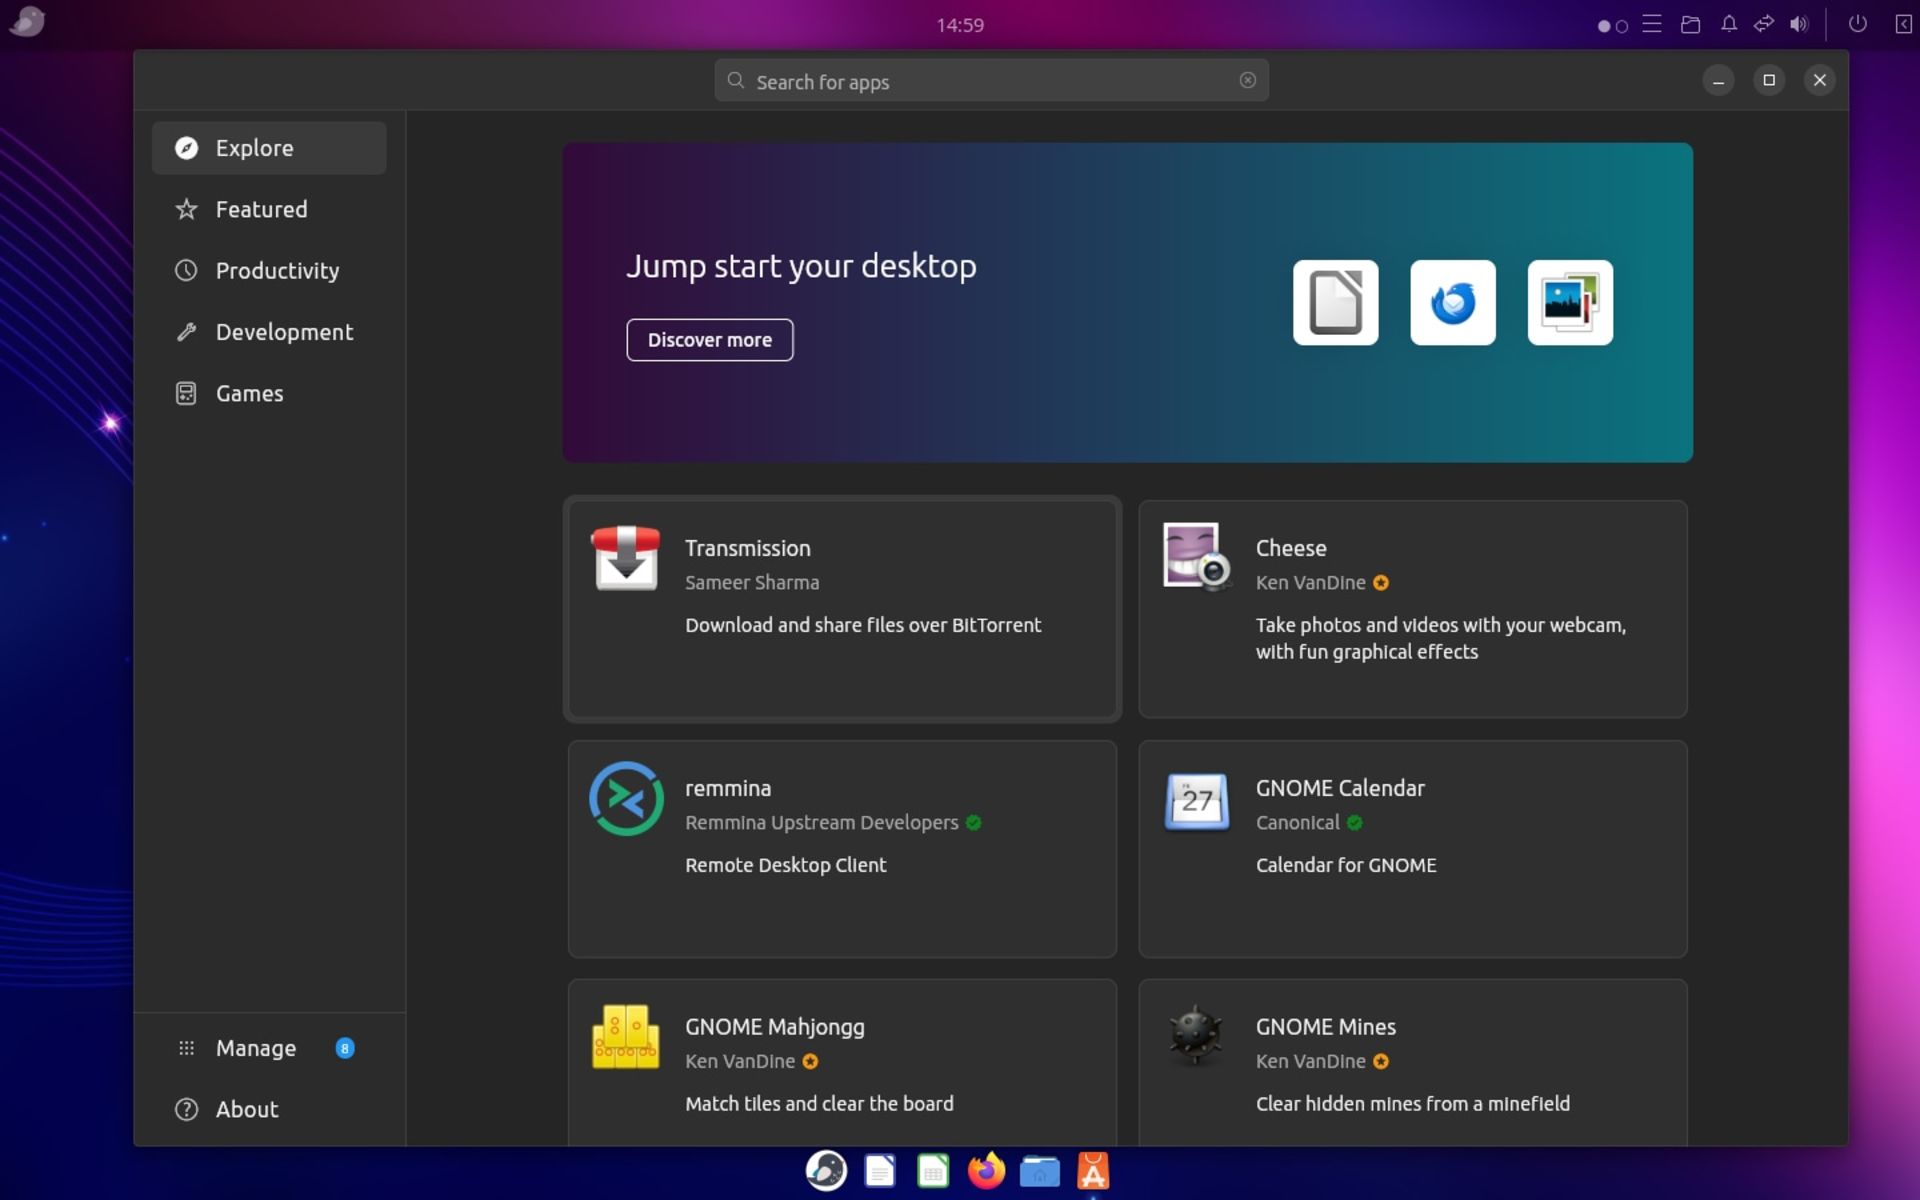1920x1200 pixels.
Task: Open the volume speaker icon in panel
Action: (x=1799, y=24)
